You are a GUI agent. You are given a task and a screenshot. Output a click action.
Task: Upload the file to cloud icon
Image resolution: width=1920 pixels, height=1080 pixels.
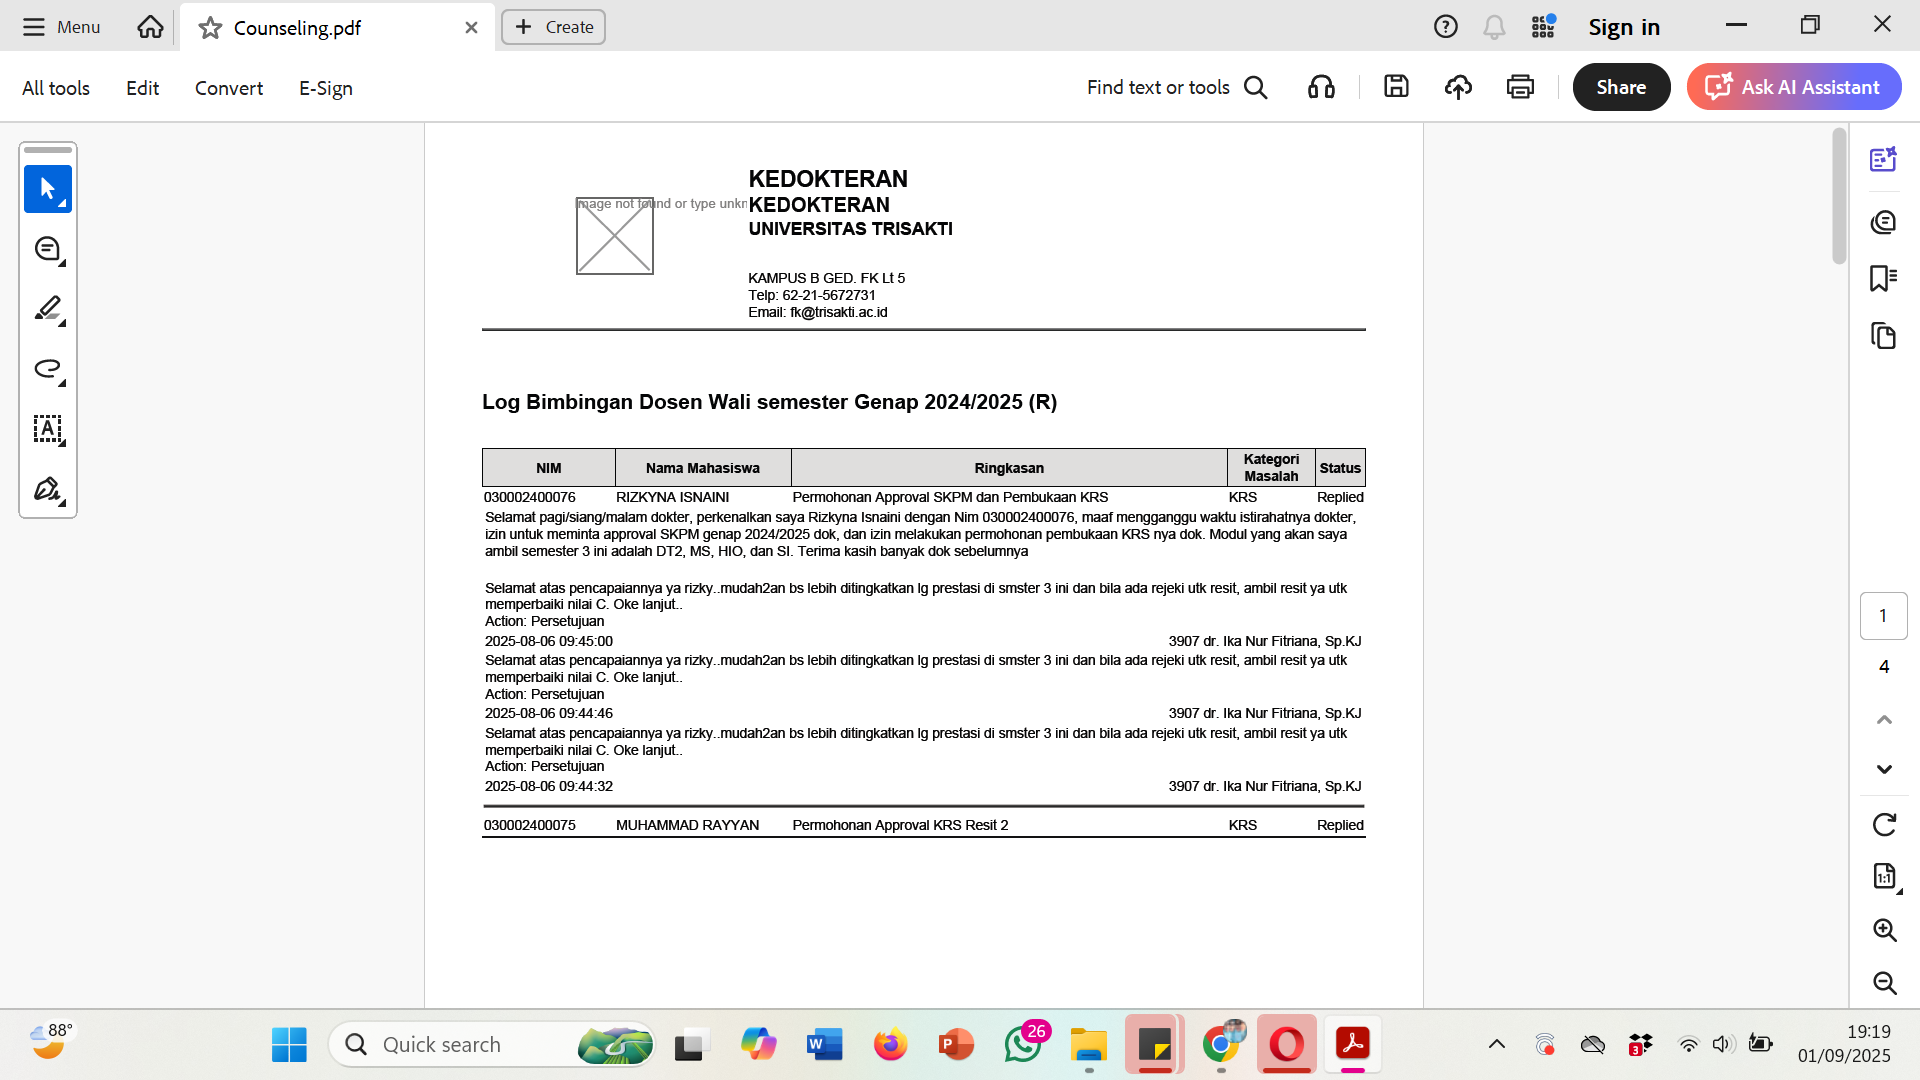1458,87
